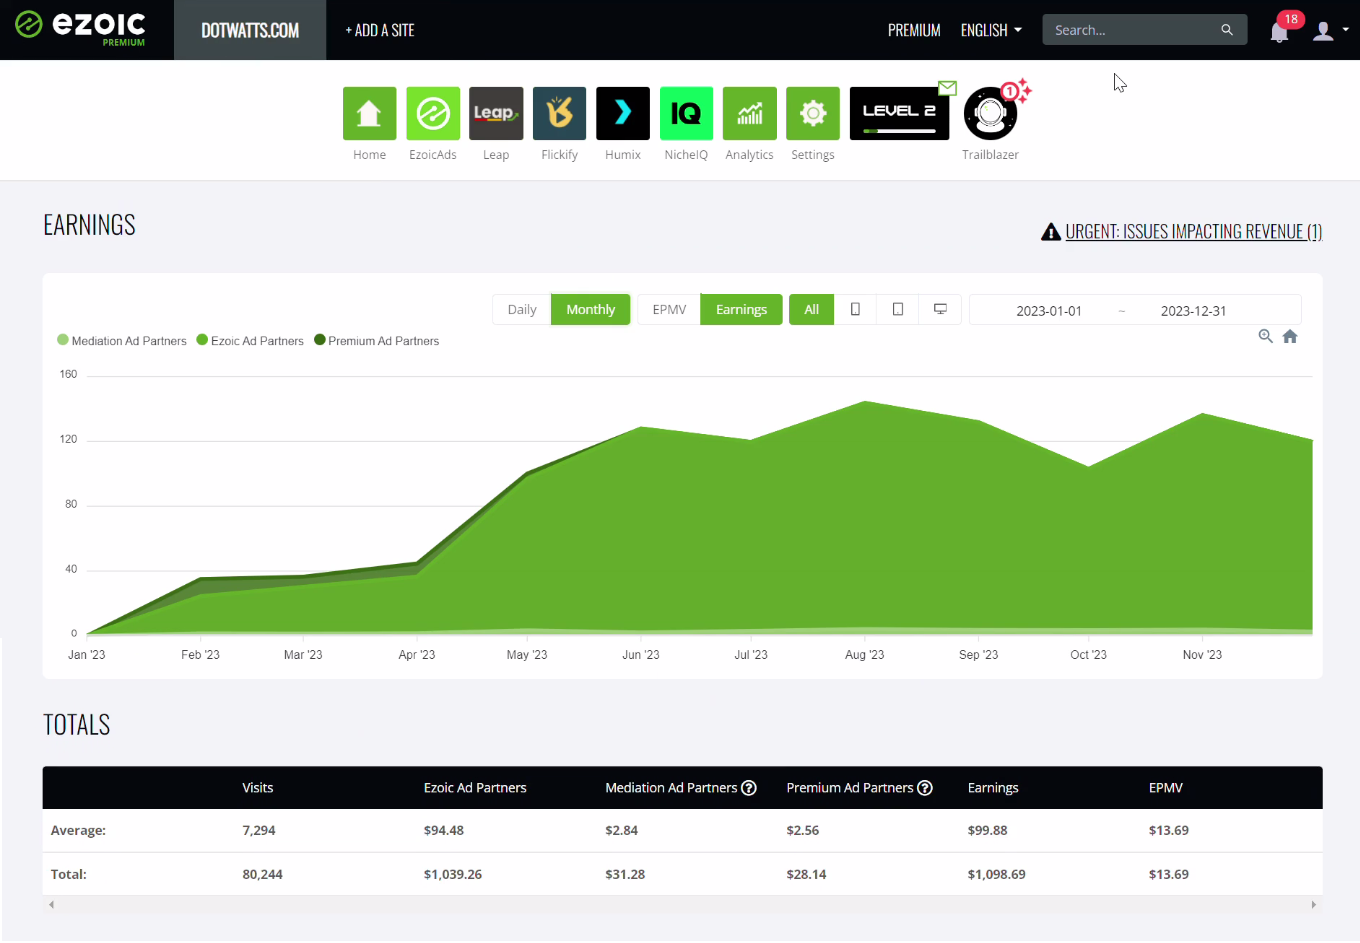
Task: Toggle Mediation Ad Partners legend series
Action: 122,341
